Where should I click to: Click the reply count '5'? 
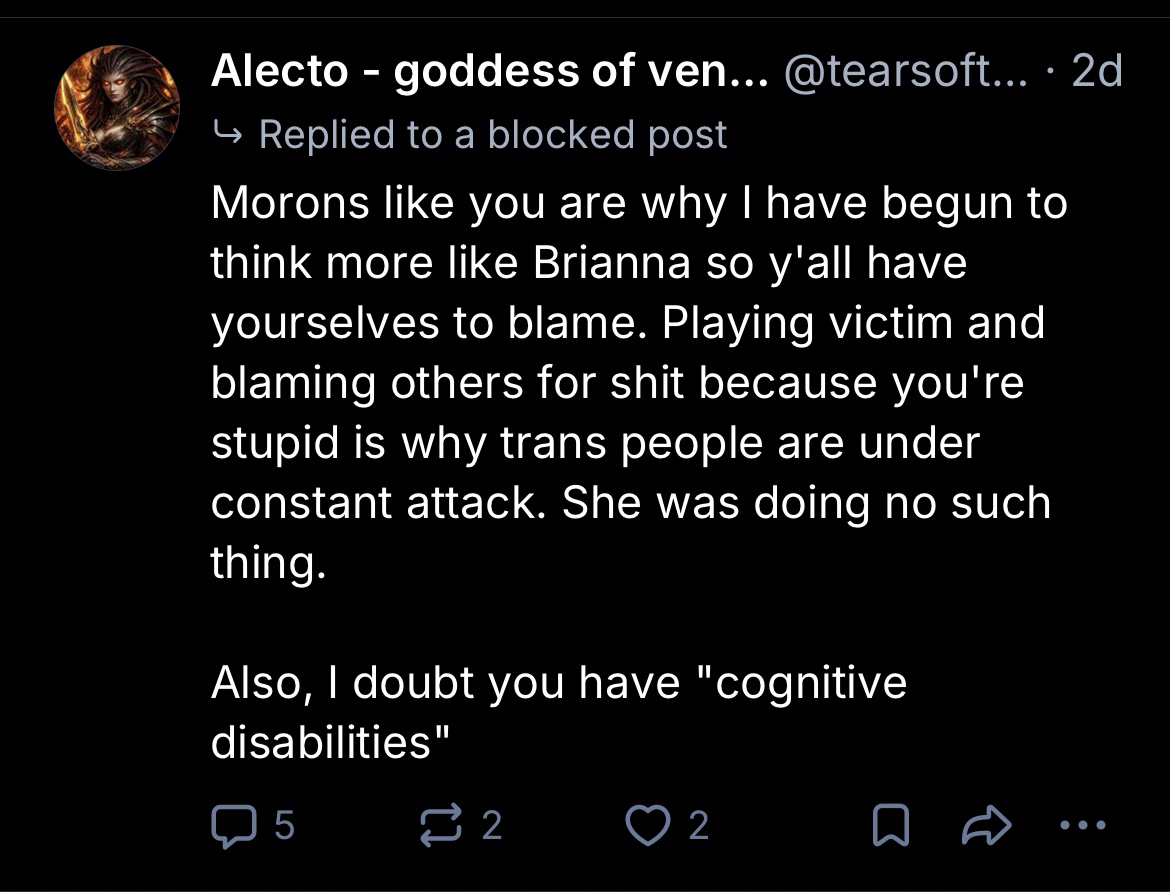tap(284, 825)
